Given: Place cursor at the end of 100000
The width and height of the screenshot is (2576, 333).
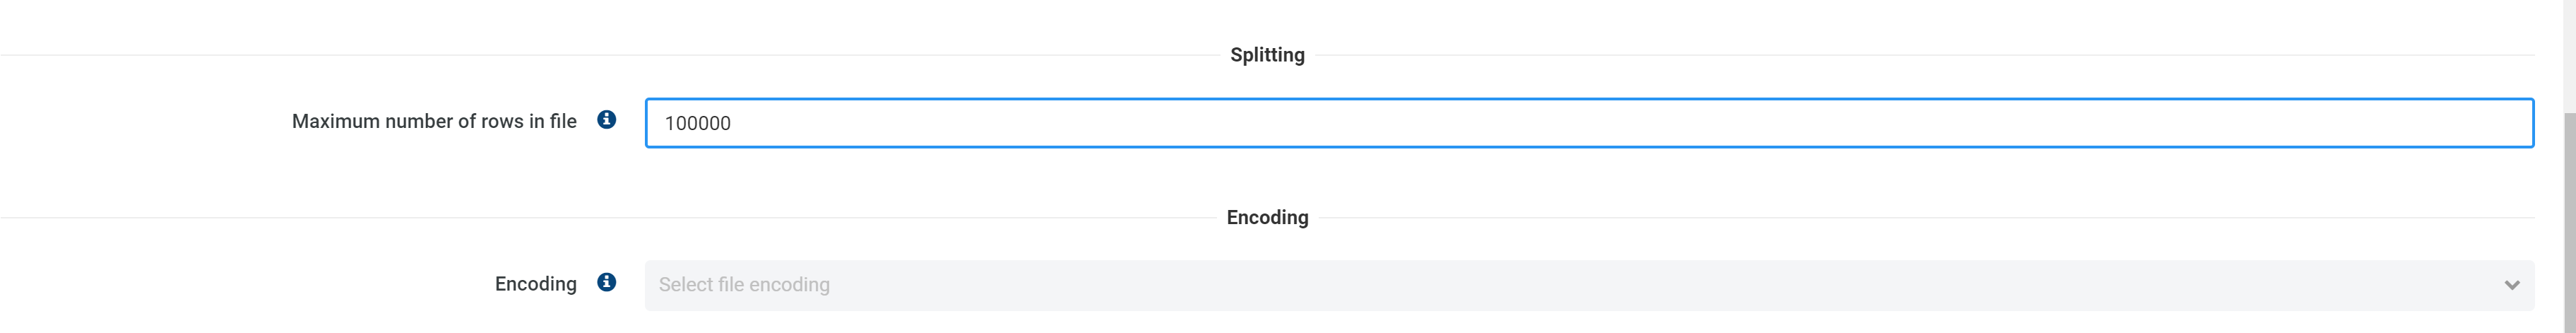Looking at the screenshot, I should (733, 123).
